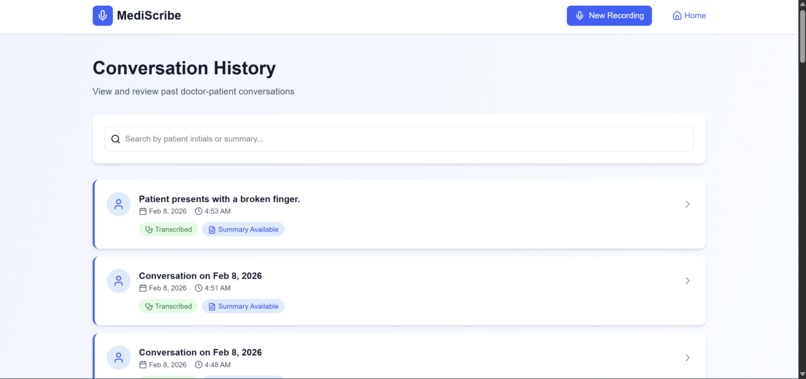Click the microphone icon in New Recording
The width and height of the screenshot is (806, 379).
579,15
